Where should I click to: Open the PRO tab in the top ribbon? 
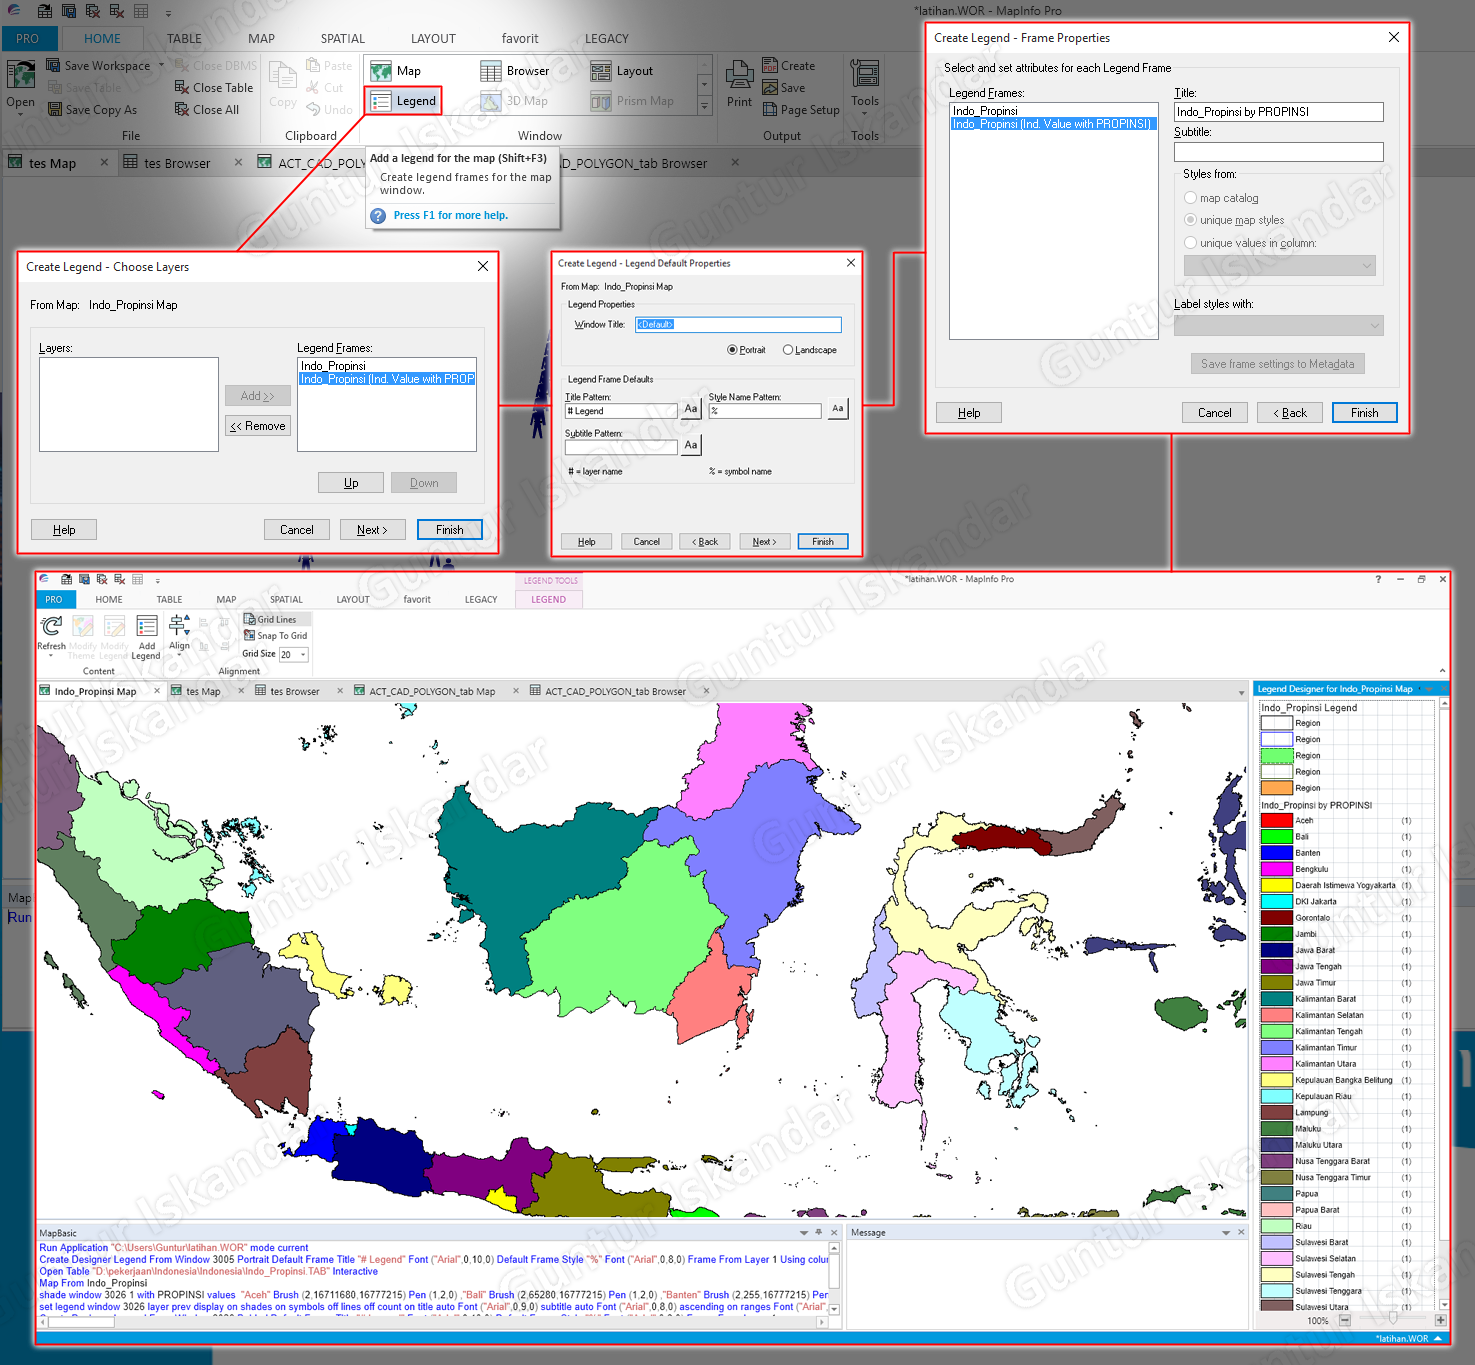click(x=28, y=39)
